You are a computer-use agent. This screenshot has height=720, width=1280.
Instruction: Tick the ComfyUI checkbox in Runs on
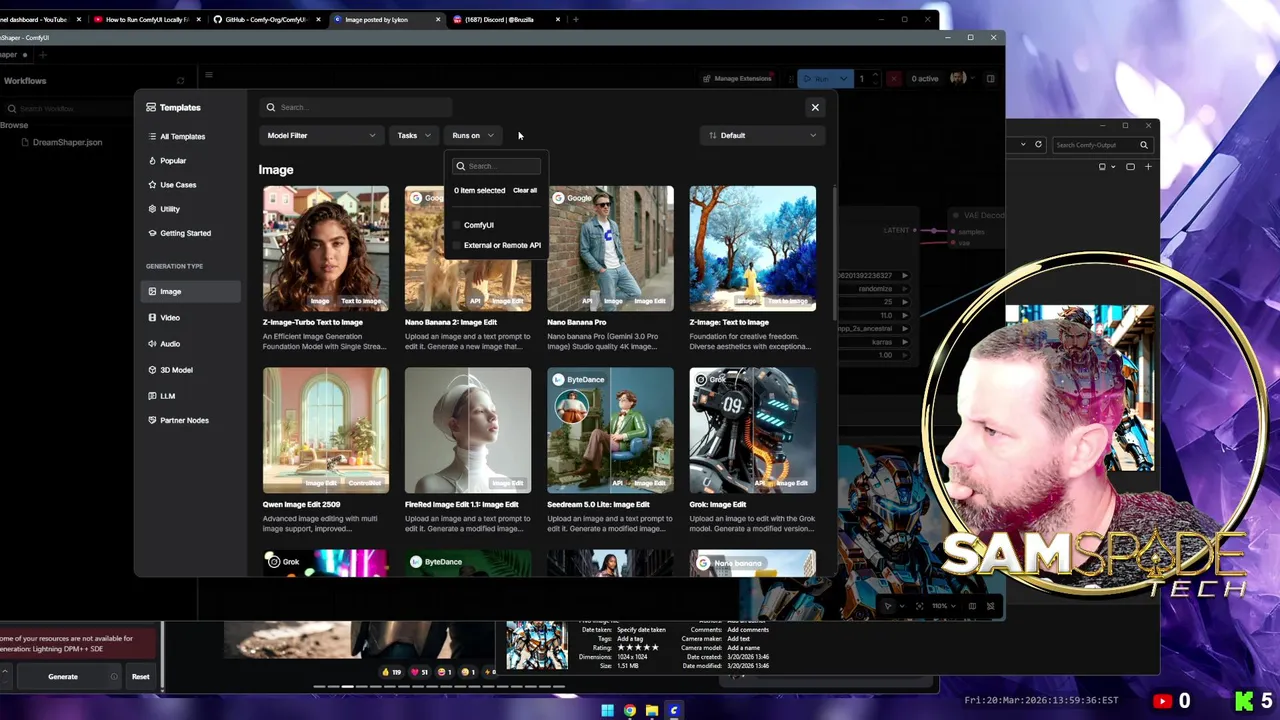click(x=458, y=225)
